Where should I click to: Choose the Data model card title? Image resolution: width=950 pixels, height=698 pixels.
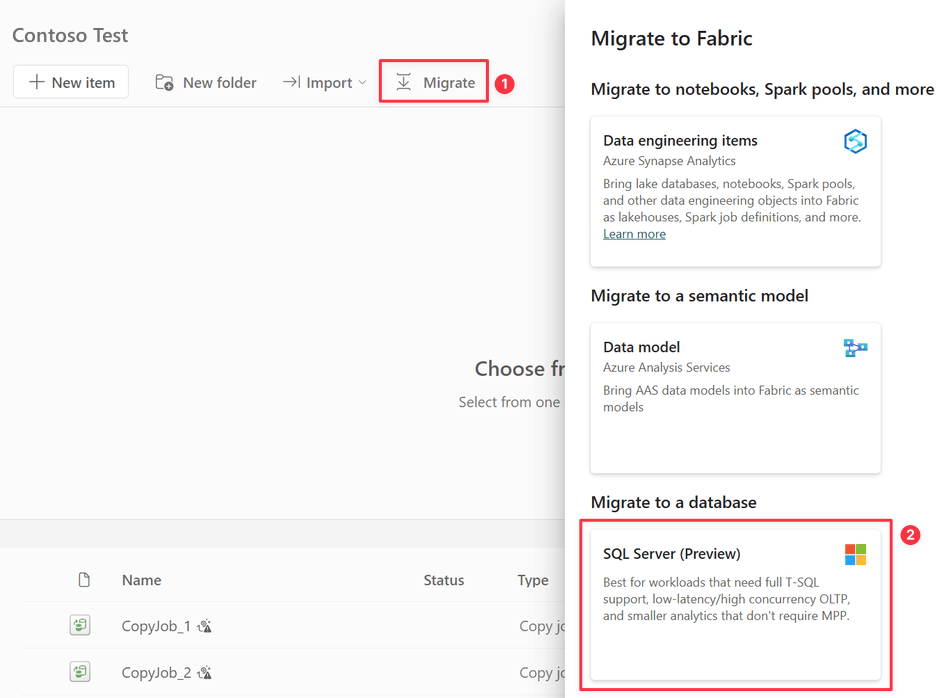click(x=641, y=347)
